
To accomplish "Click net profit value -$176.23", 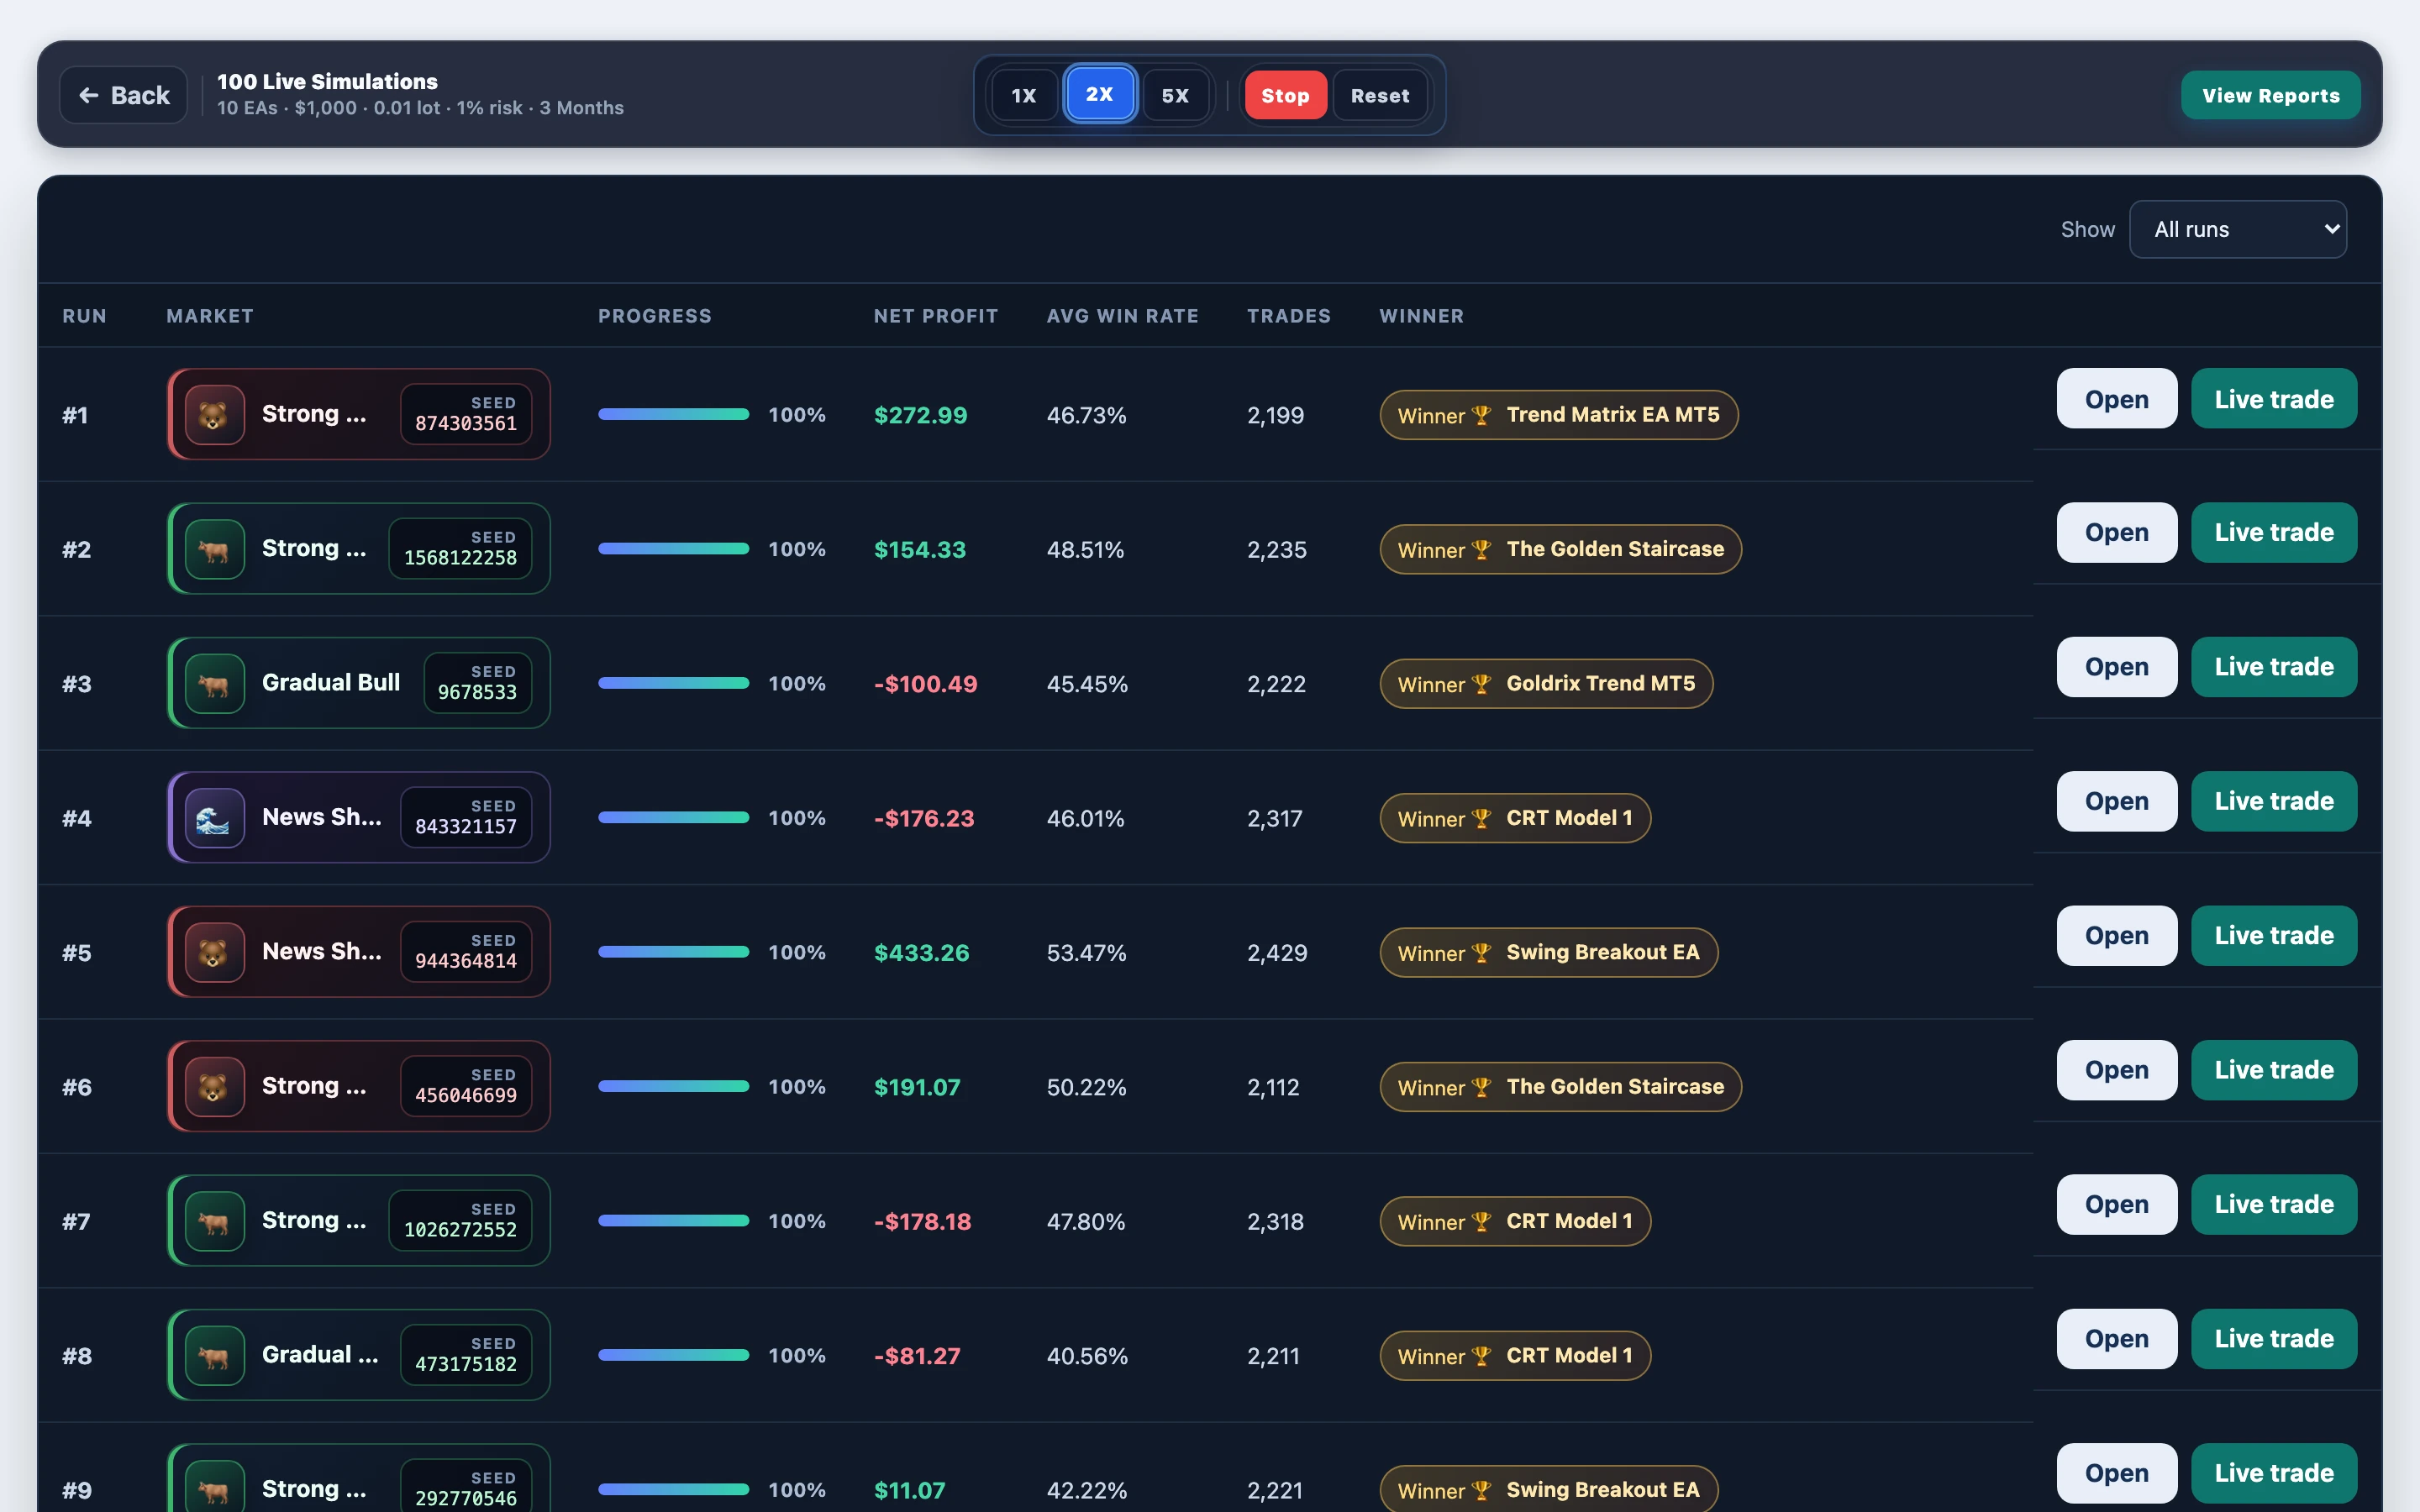I will pos(924,818).
